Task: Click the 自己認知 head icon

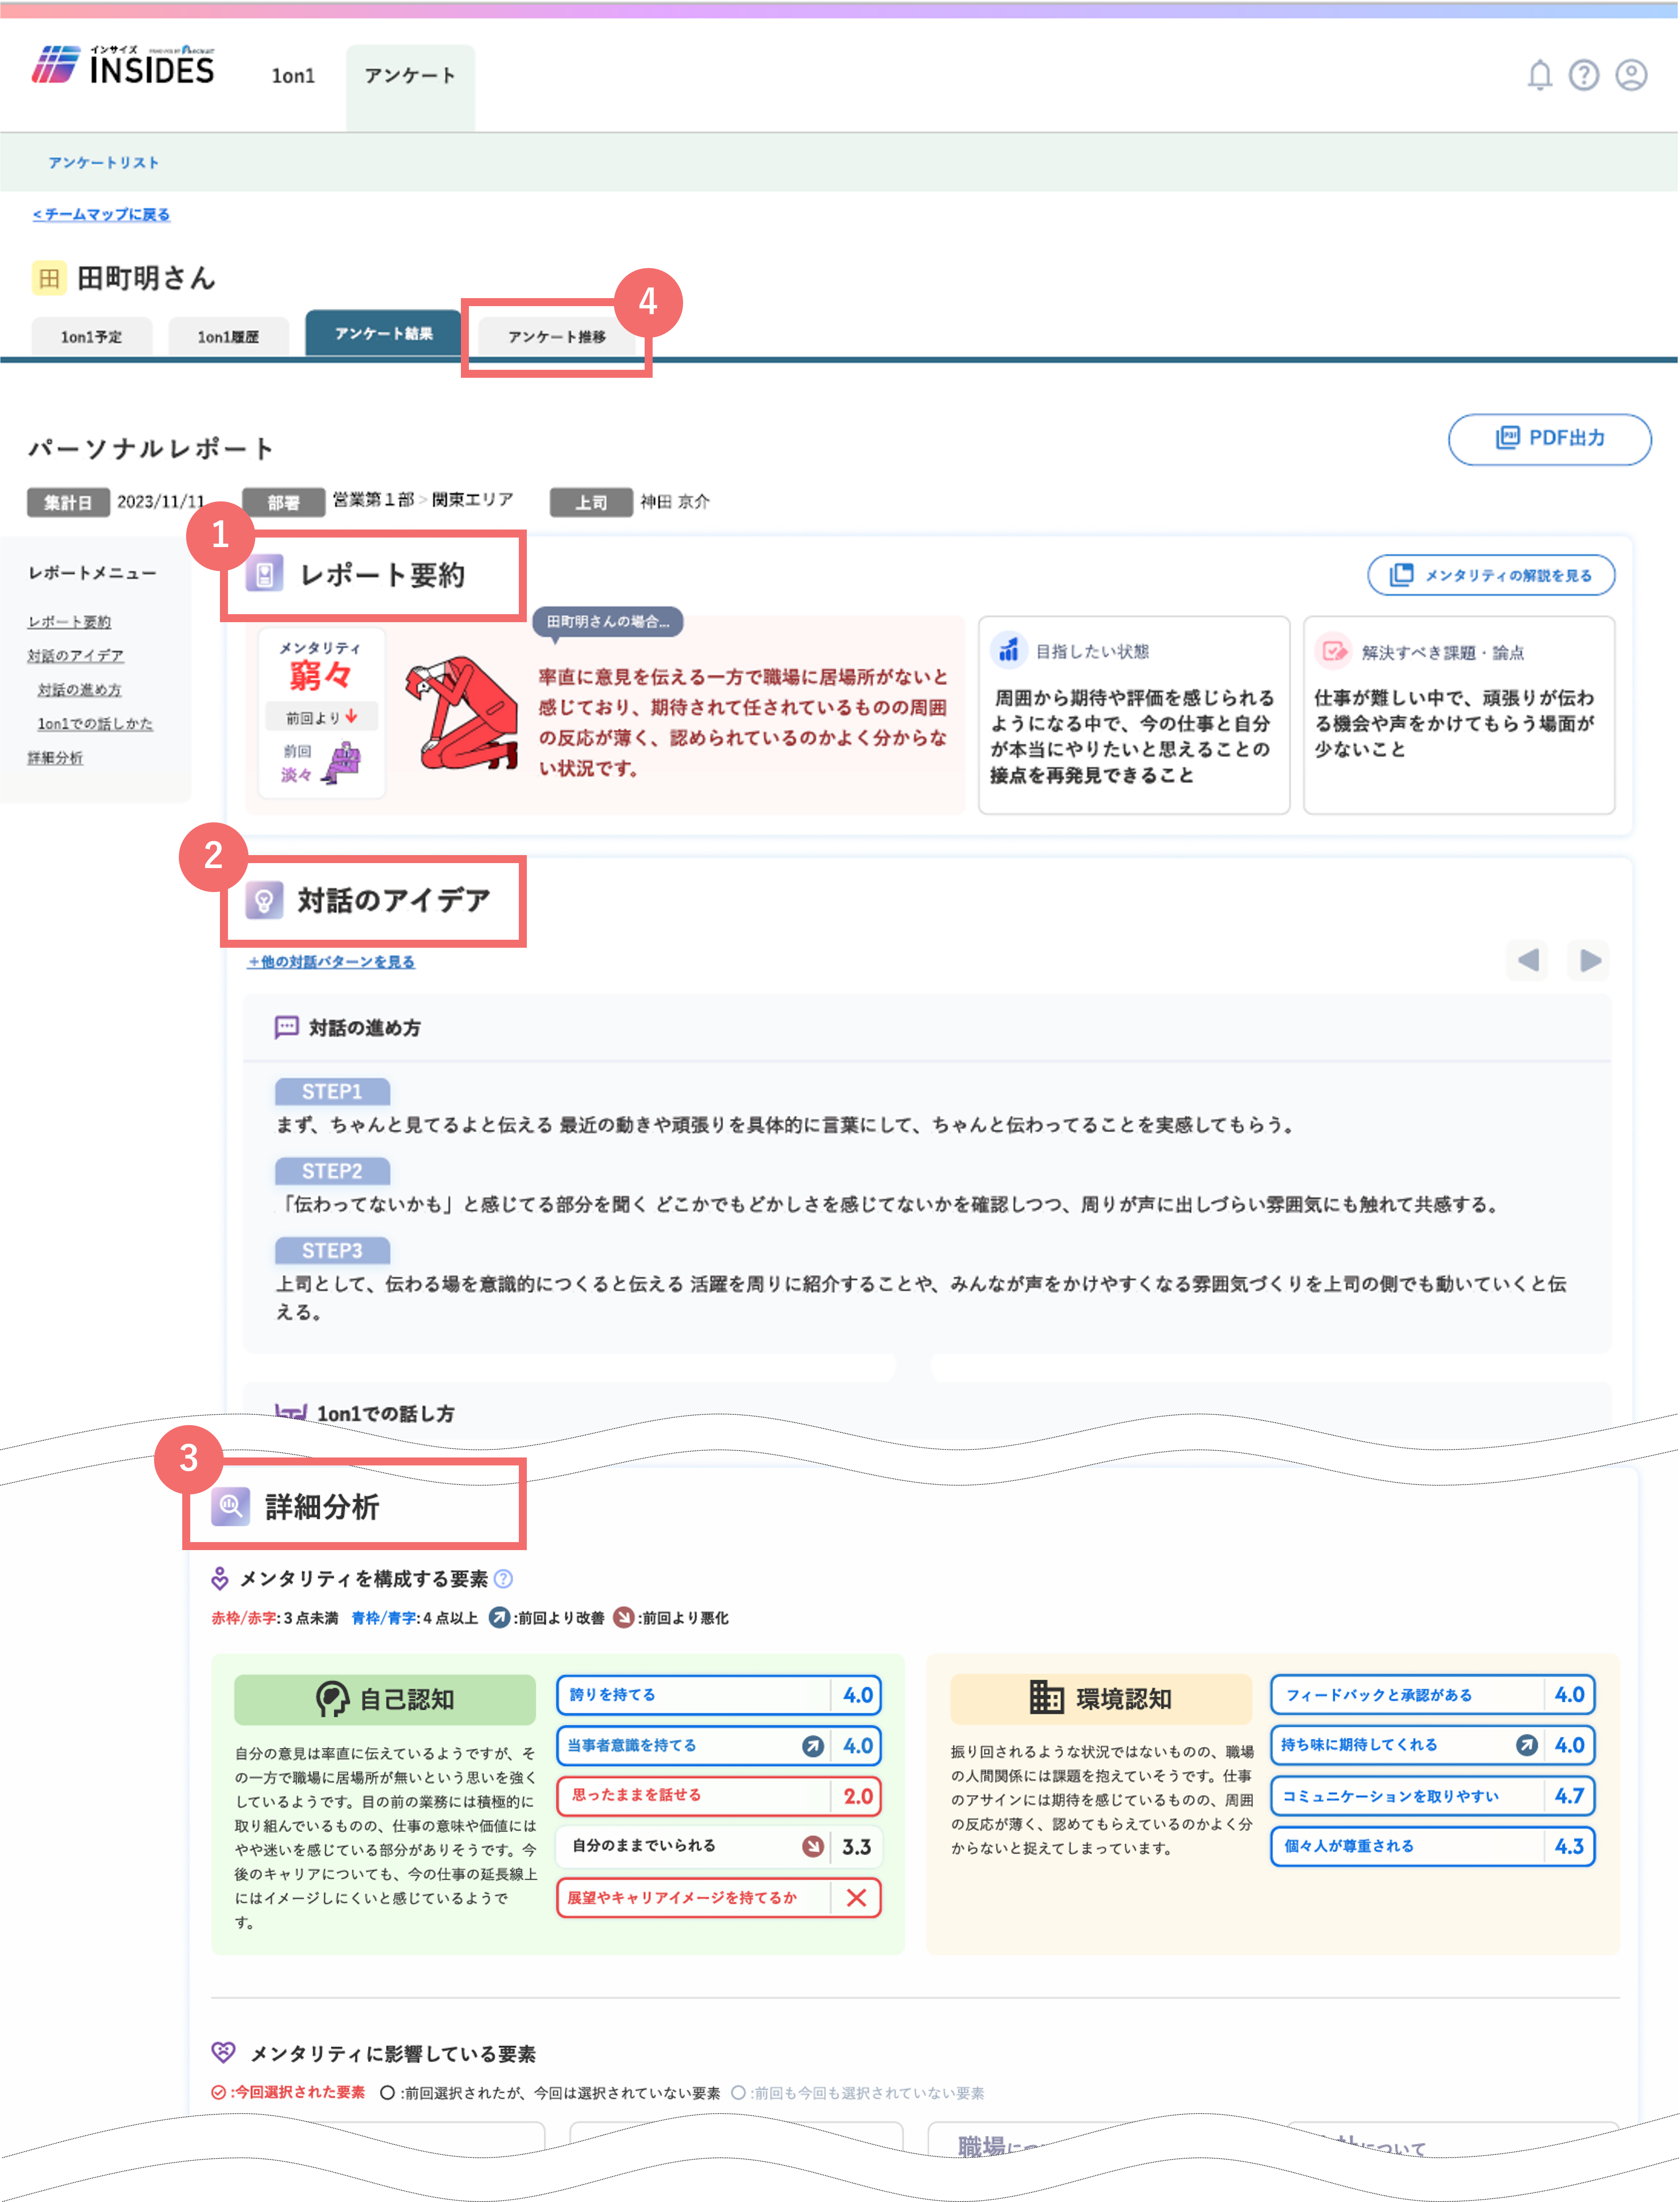Action: coord(332,1699)
